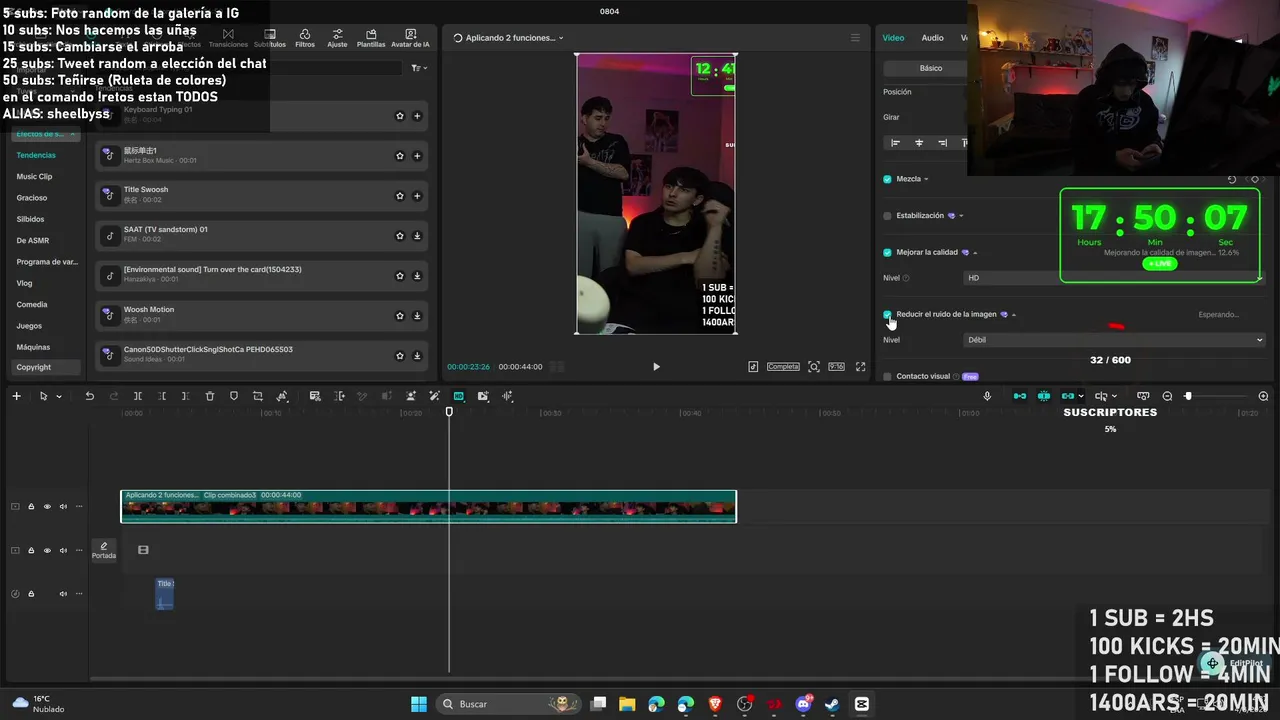Open the Filtros tab

pyautogui.click(x=305, y=39)
